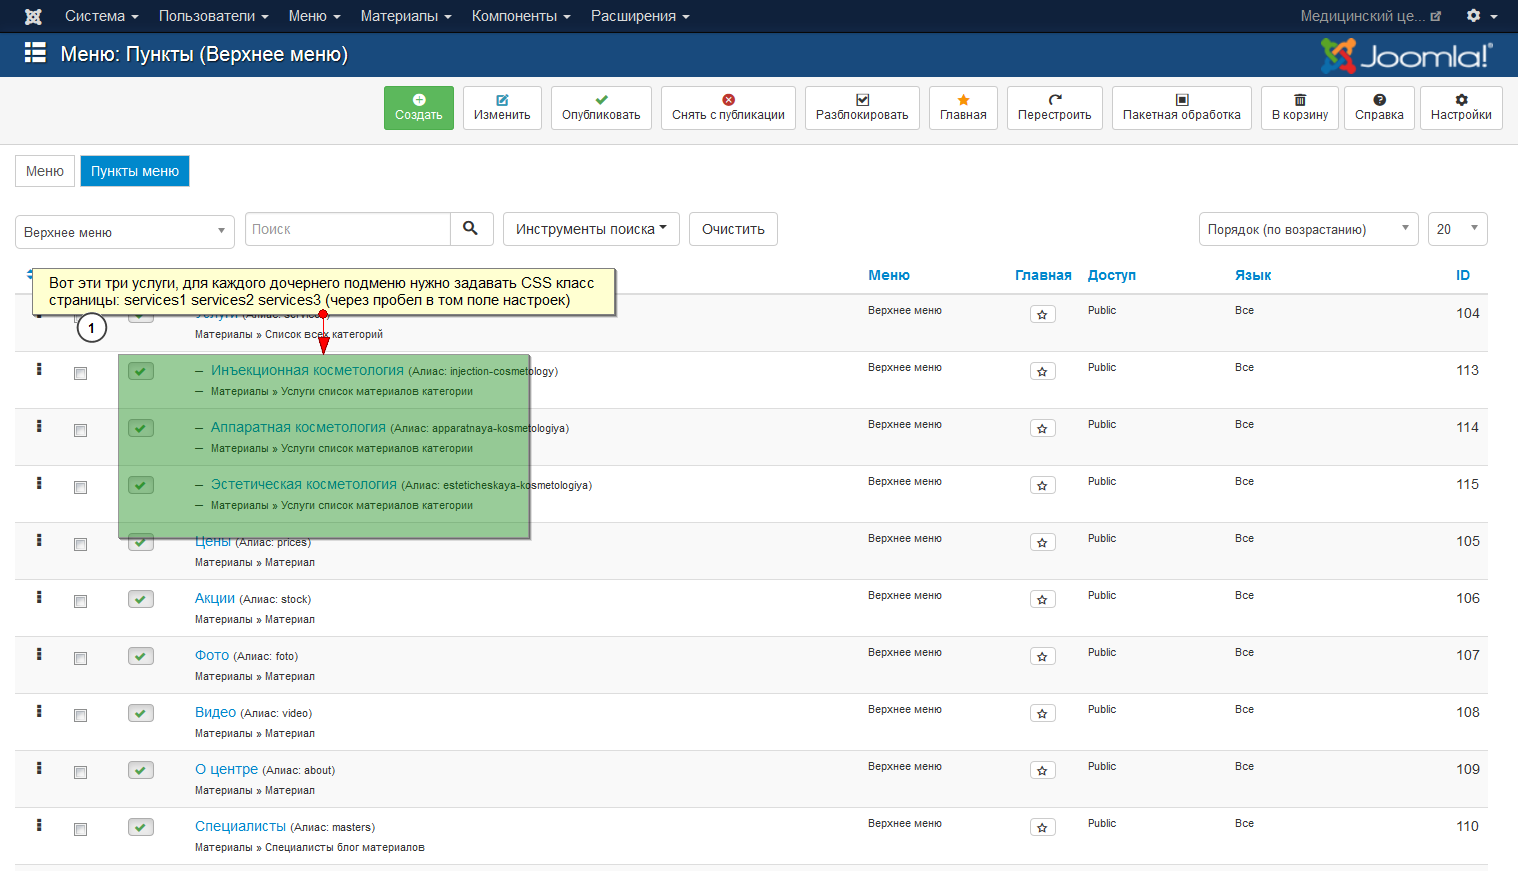Expand Порядок (по возрастанию) sort dropdown
Image resolution: width=1518 pixels, height=871 pixels.
click(1308, 229)
